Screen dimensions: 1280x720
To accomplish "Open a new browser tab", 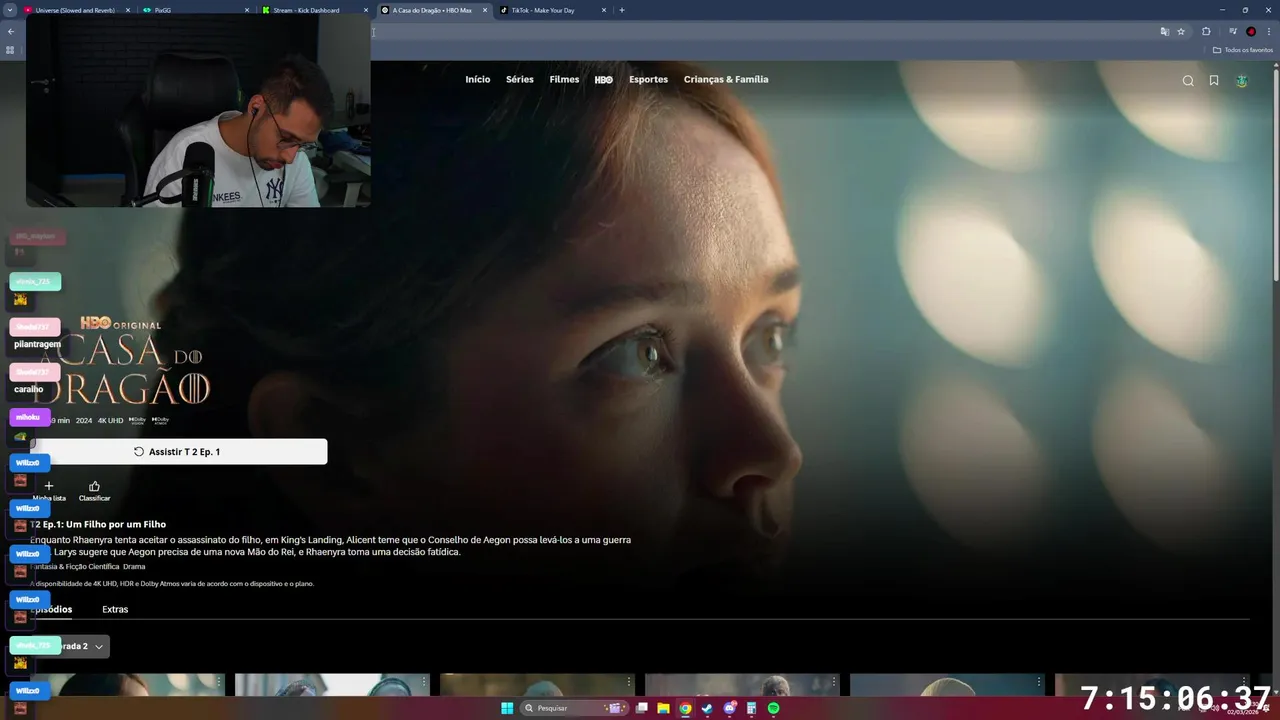I will [x=622, y=10].
